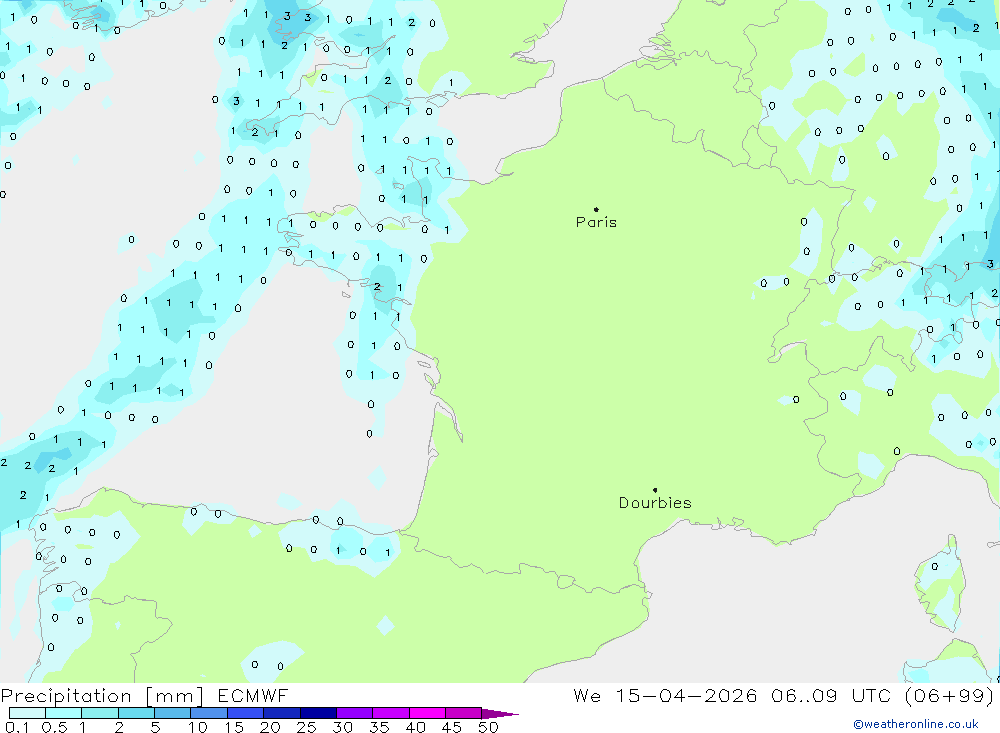Select the 0.1 mm lightest legend swatch

coord(27,713)
